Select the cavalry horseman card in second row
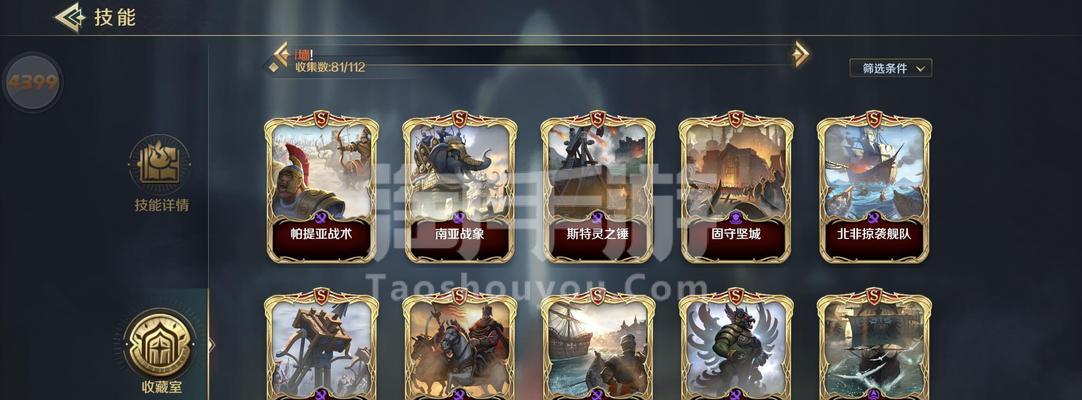Screen dimensions: 1082x400 click(x=460, y=345)
